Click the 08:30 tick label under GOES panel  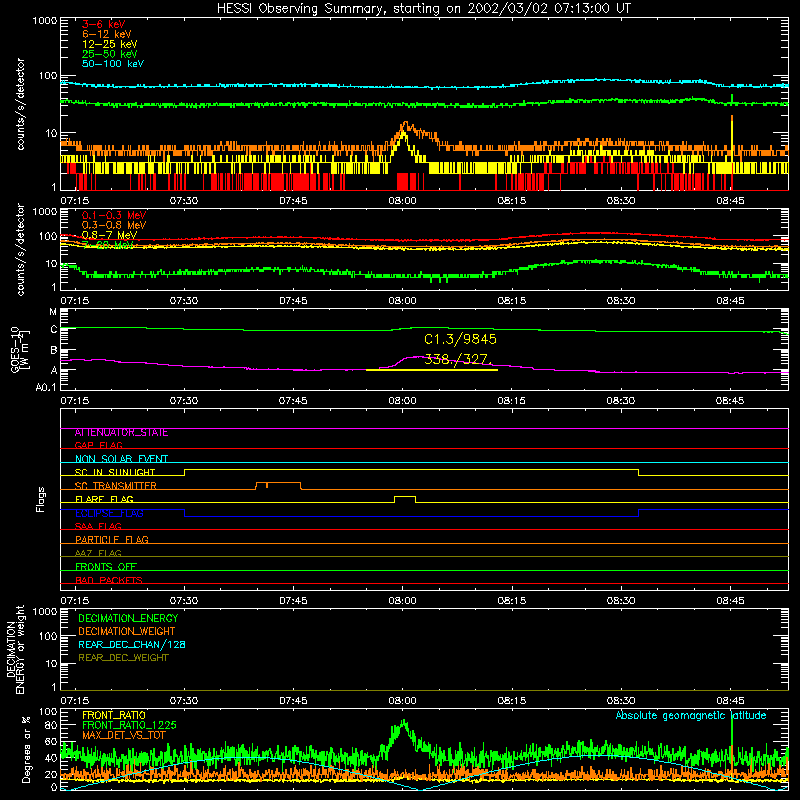pyautogui.click(x=621, y=401)
